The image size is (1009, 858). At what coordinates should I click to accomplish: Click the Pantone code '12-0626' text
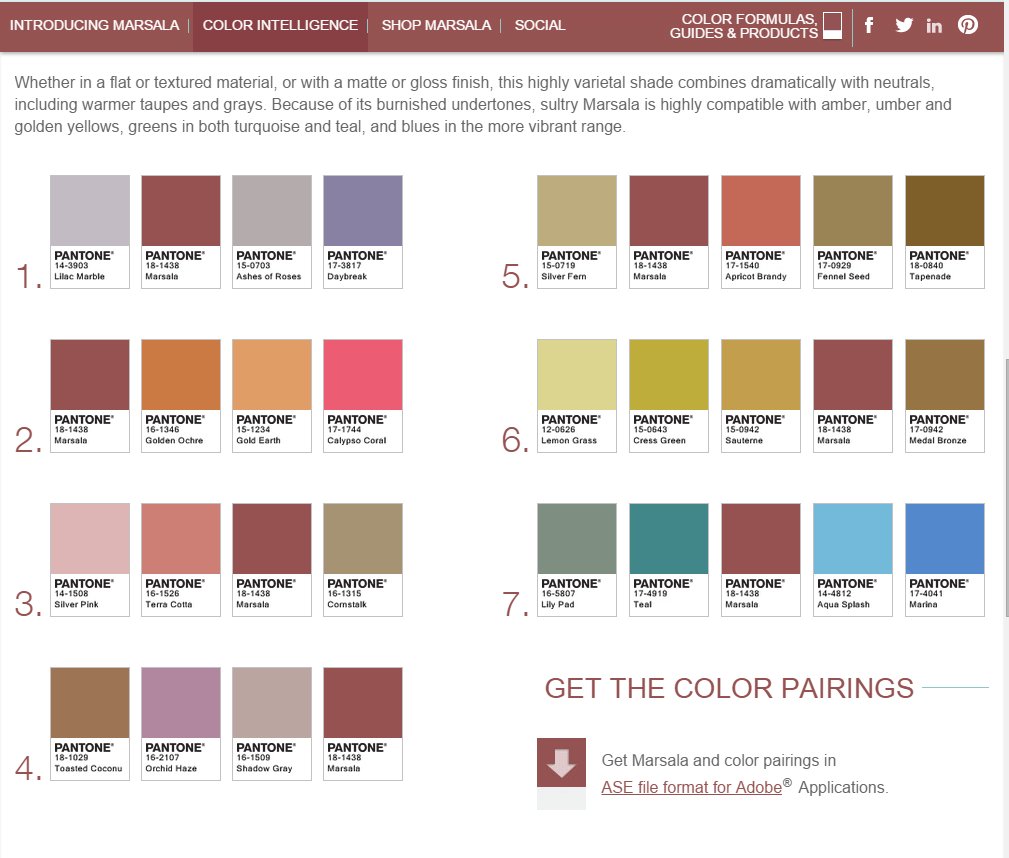click(x=558, y=429)
